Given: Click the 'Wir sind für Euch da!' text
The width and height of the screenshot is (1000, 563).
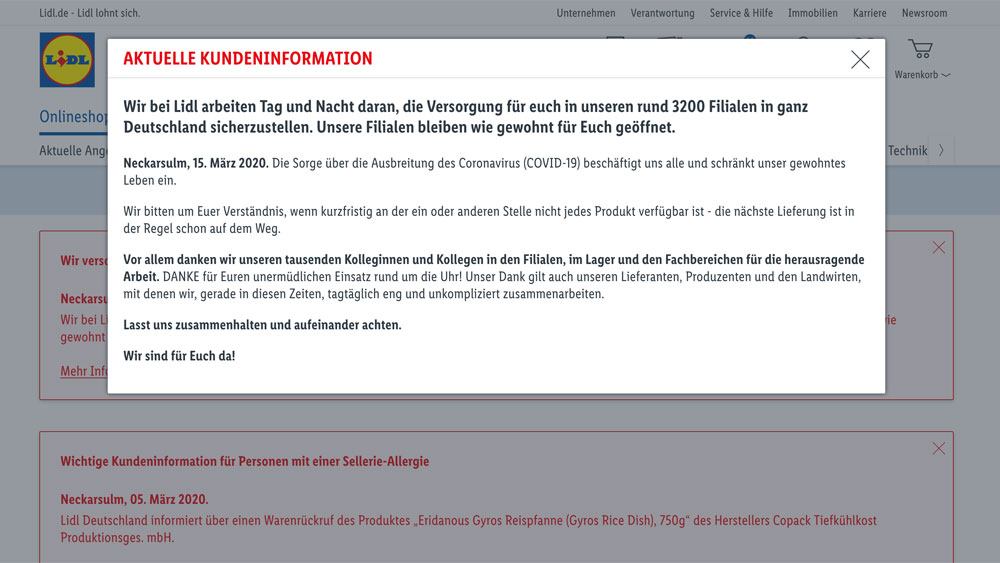Looking at the screenshot, I should point(179,356).
